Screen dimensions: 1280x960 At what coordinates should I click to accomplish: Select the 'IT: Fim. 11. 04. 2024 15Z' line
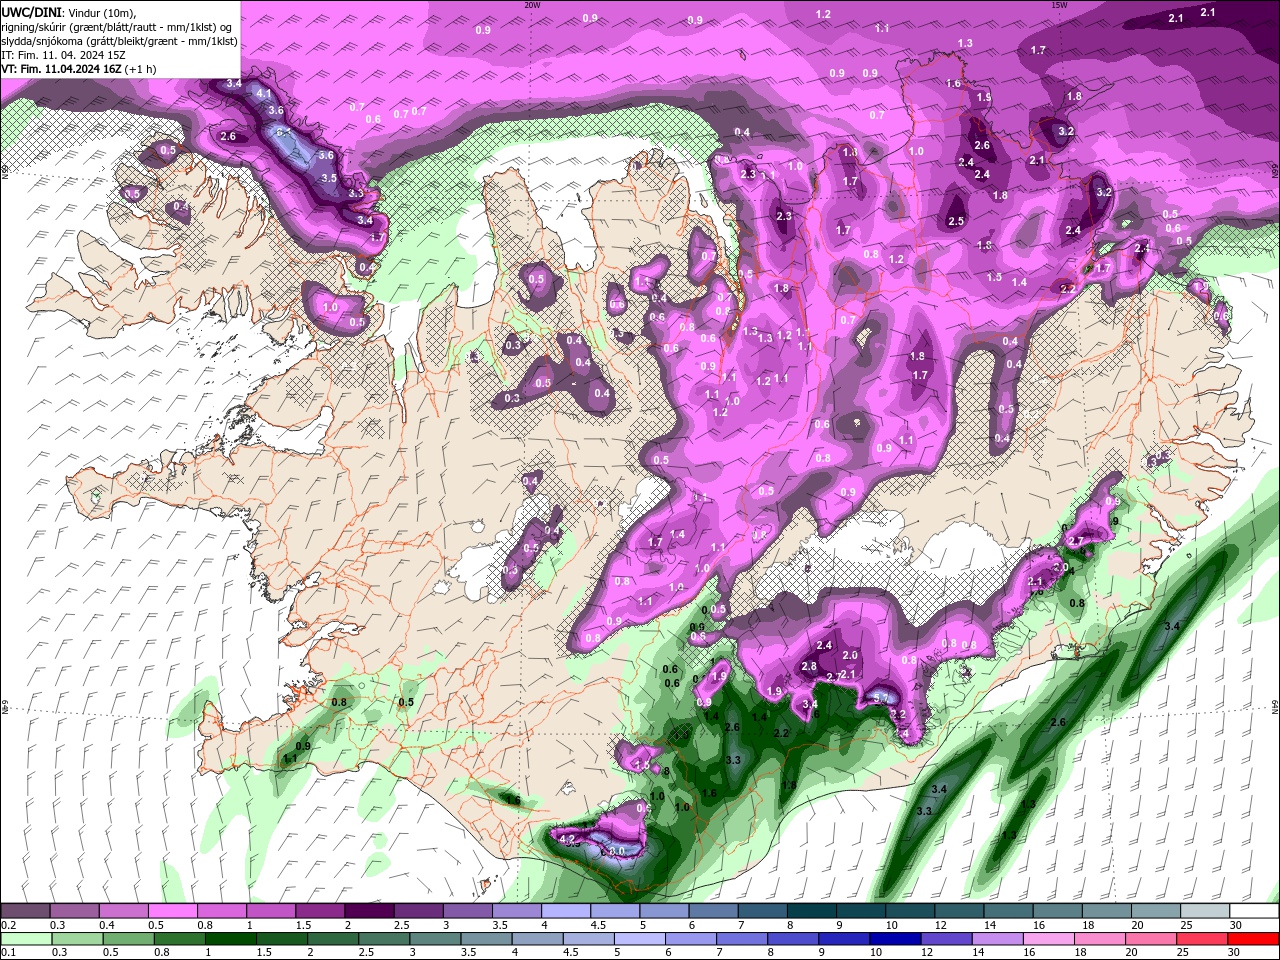[63, 55]
